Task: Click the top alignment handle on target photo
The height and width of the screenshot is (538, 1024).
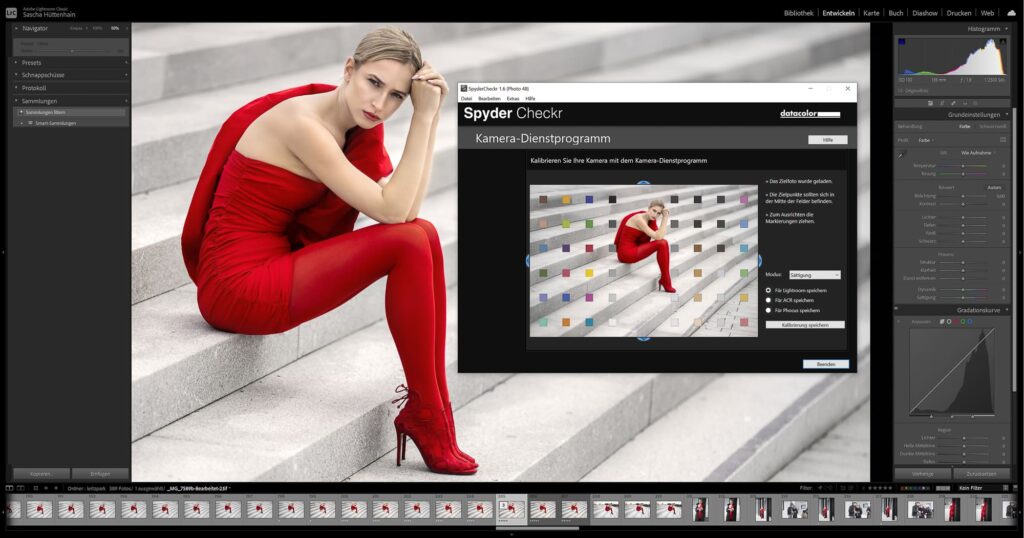Action: (x=643, y=184)
